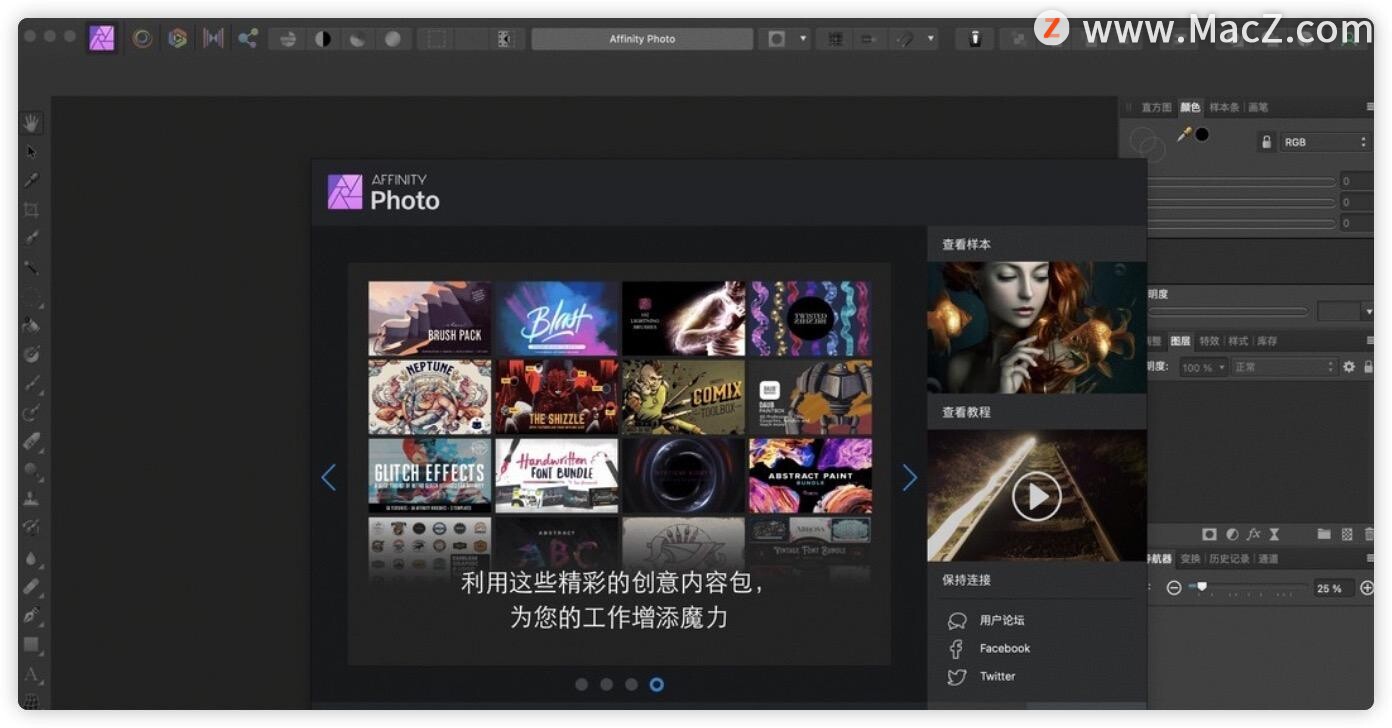Click the live filters hourglass icon
This screenshot has width=1392, height=728.
pyautogui.click(x=1274, y=535)
